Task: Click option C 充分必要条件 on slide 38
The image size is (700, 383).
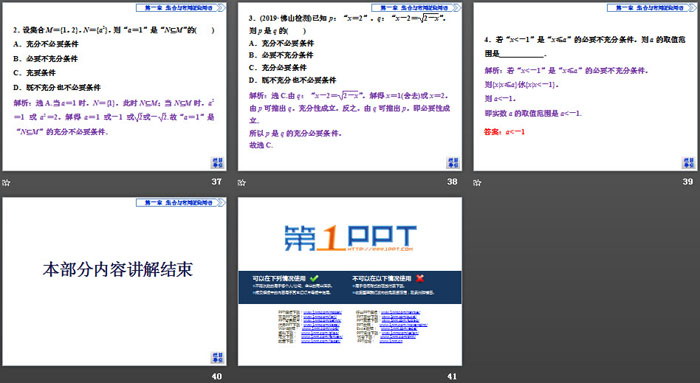Action: pos(278,67)
